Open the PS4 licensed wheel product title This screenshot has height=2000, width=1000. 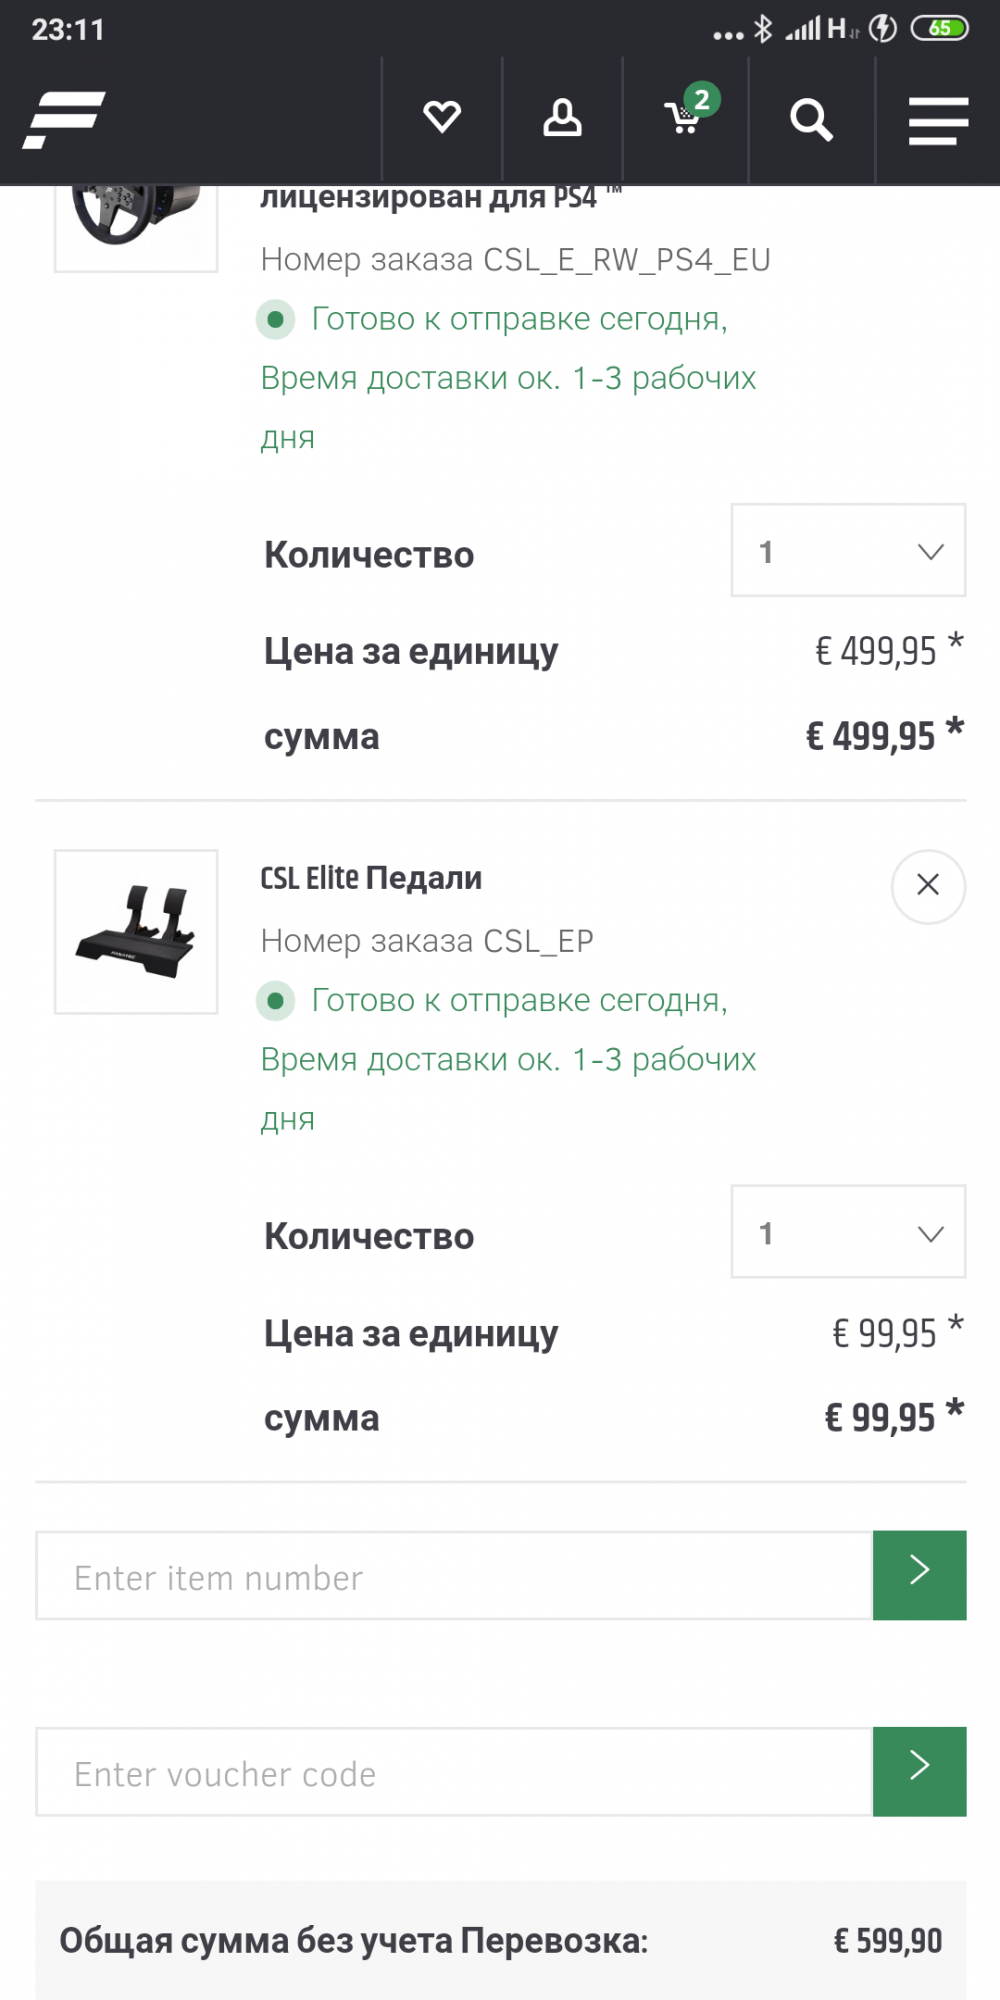click(x=428, y=198)
